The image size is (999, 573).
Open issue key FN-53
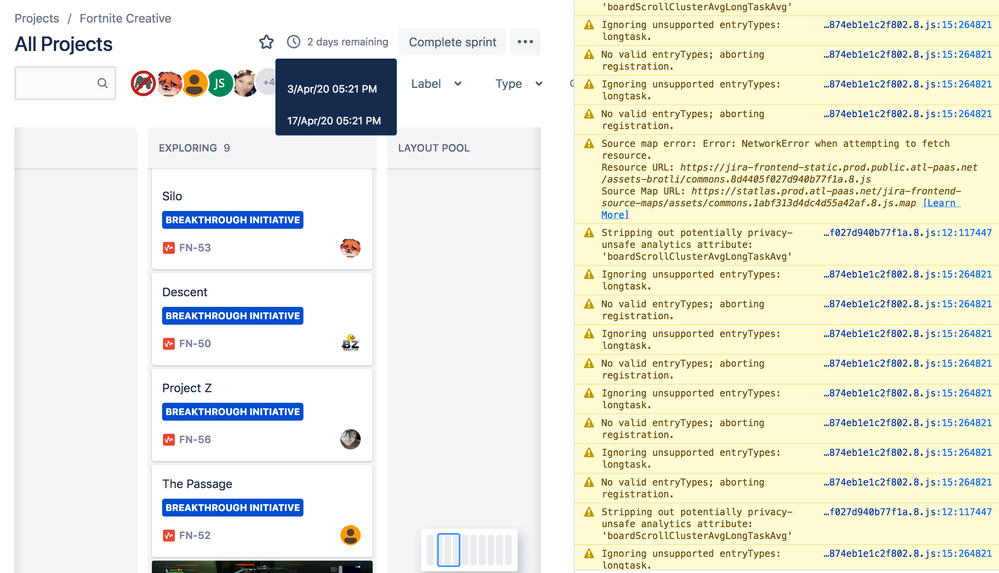[195, 248]
